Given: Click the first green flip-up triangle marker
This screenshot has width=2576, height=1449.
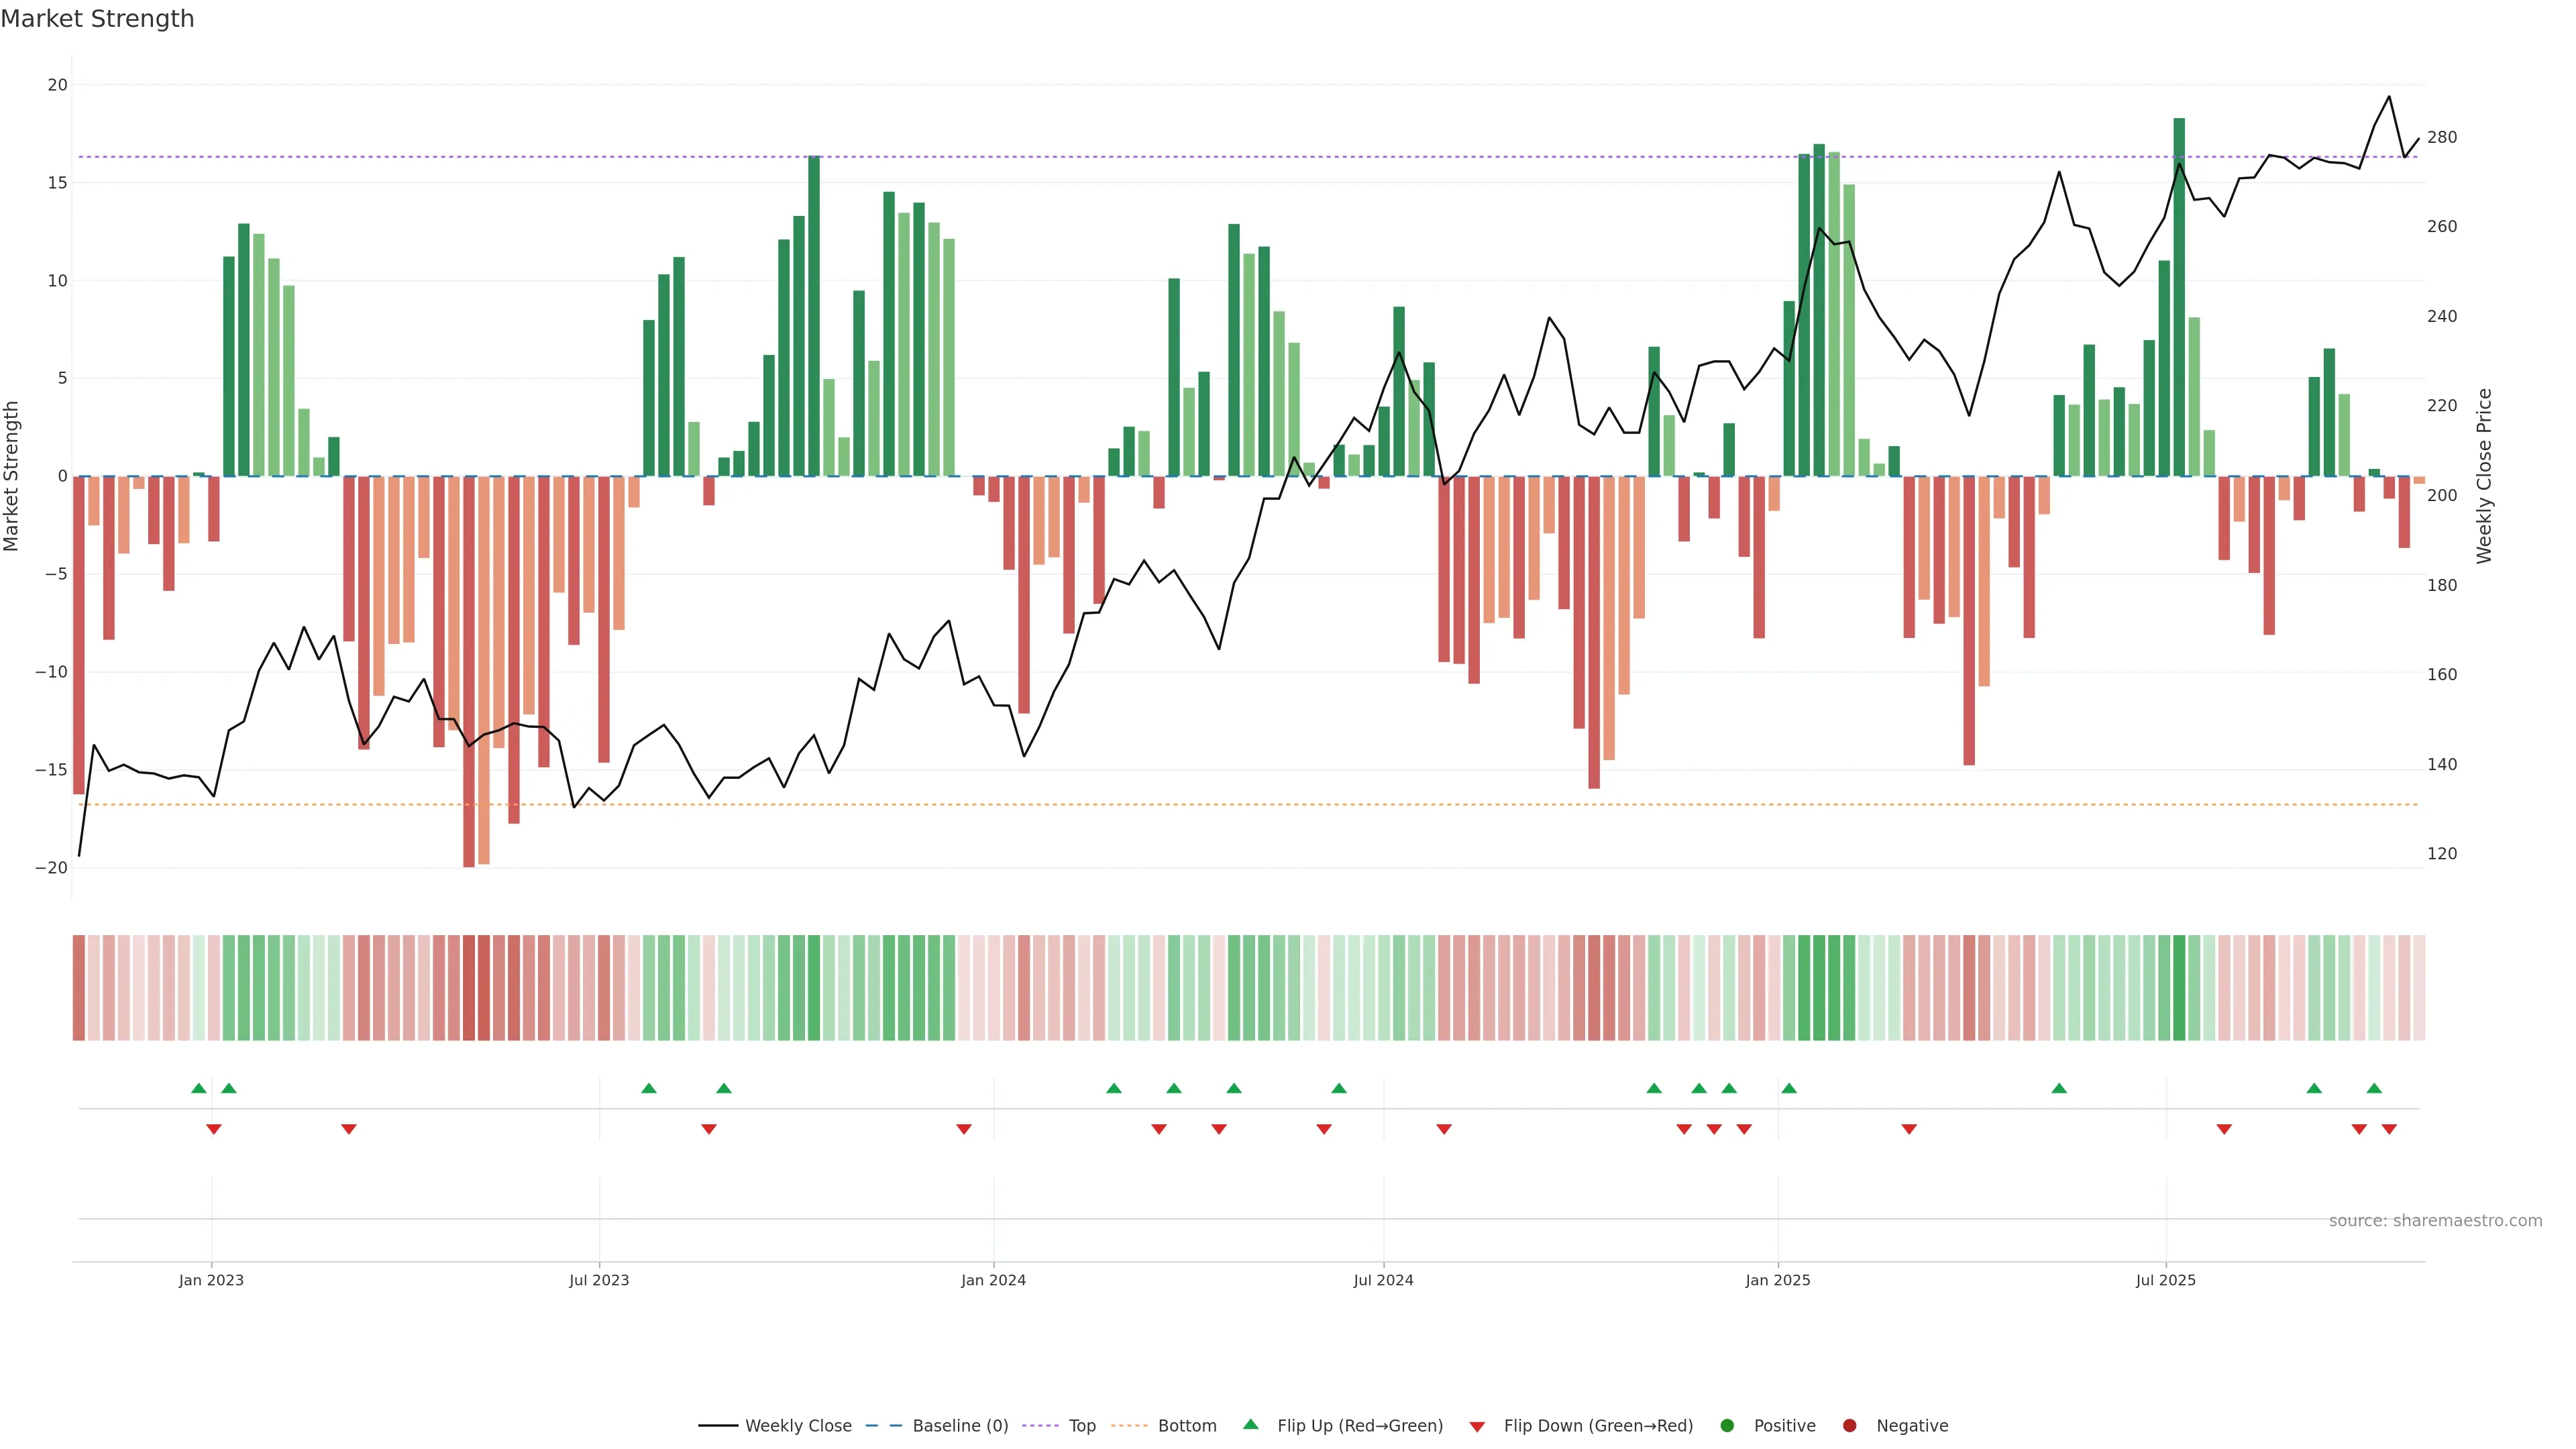Looking at the screenshot, I should pos(199,1088).
